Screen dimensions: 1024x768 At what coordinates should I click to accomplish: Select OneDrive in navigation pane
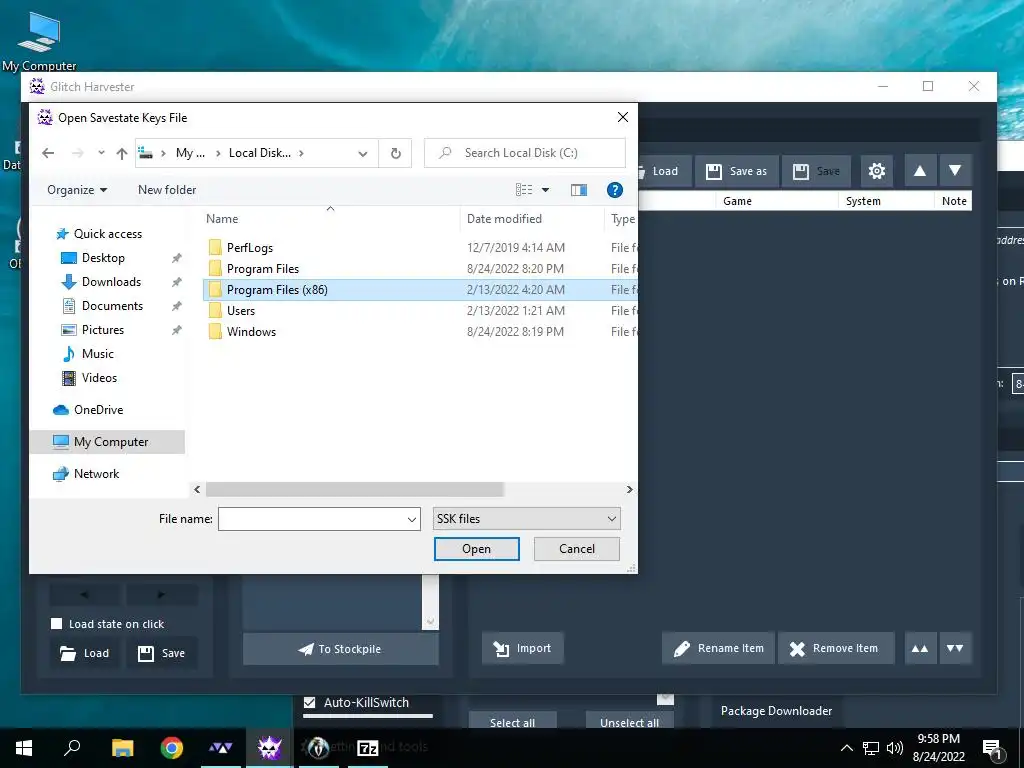(89, 410)
